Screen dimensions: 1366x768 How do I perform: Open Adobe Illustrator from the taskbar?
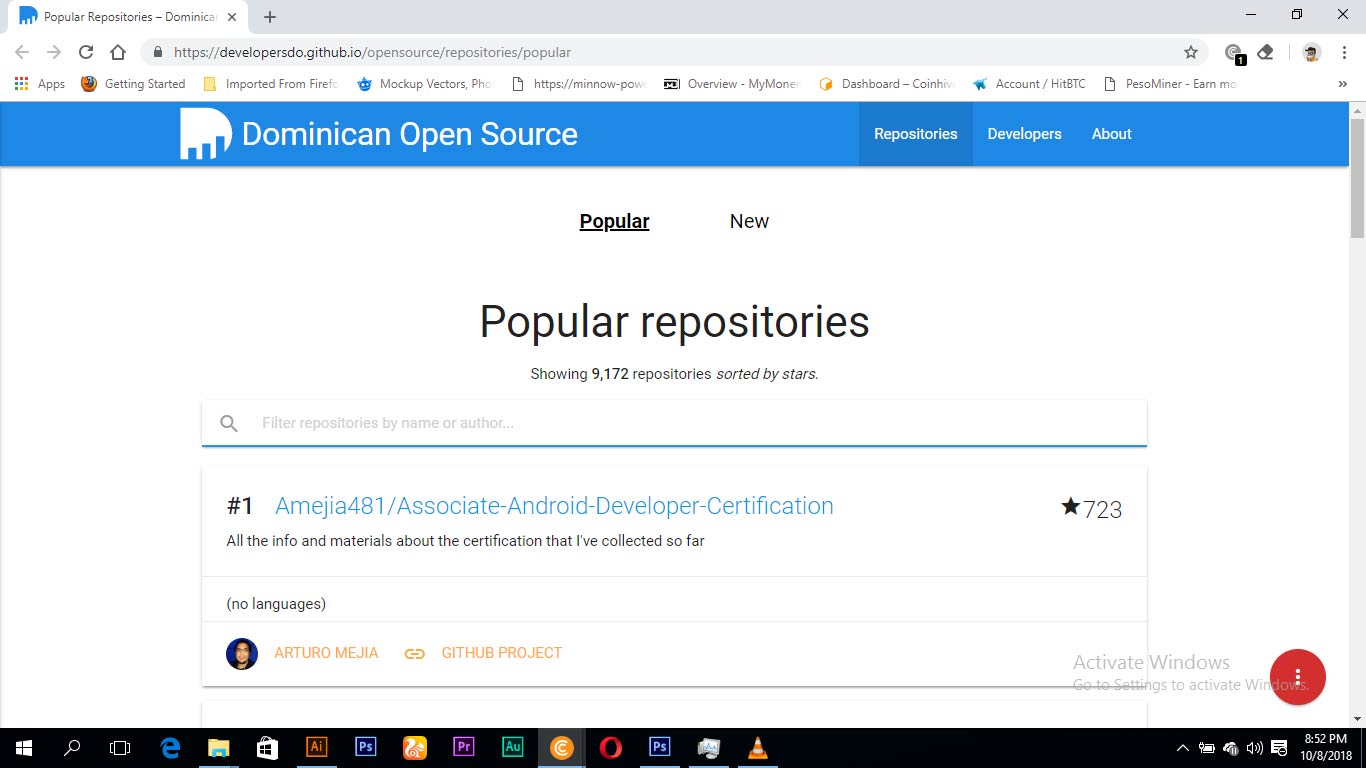317,747
